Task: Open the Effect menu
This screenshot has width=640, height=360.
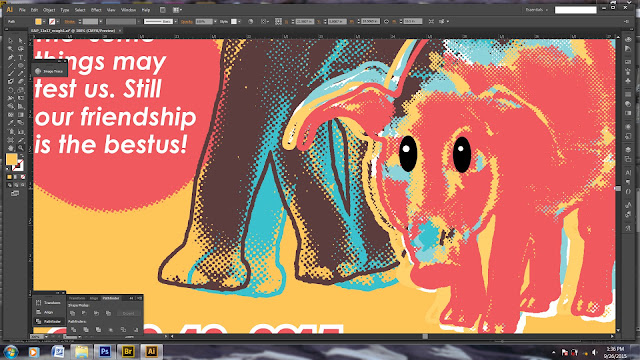Action: 96,10
